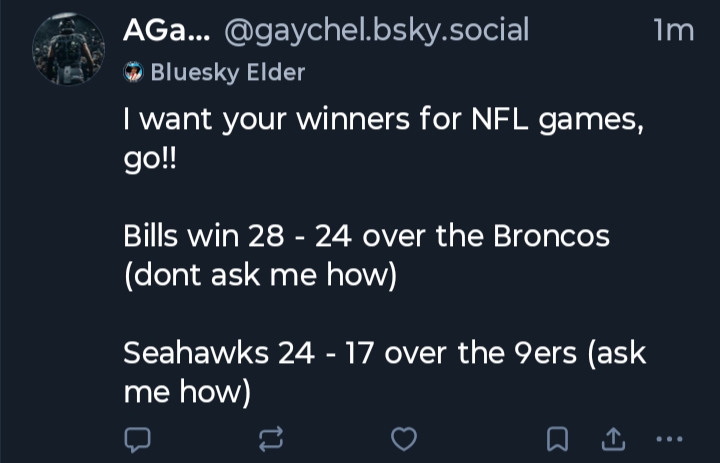
Task: Select the "Bluesky Elder" label text
Action: [x=229, y=72]
